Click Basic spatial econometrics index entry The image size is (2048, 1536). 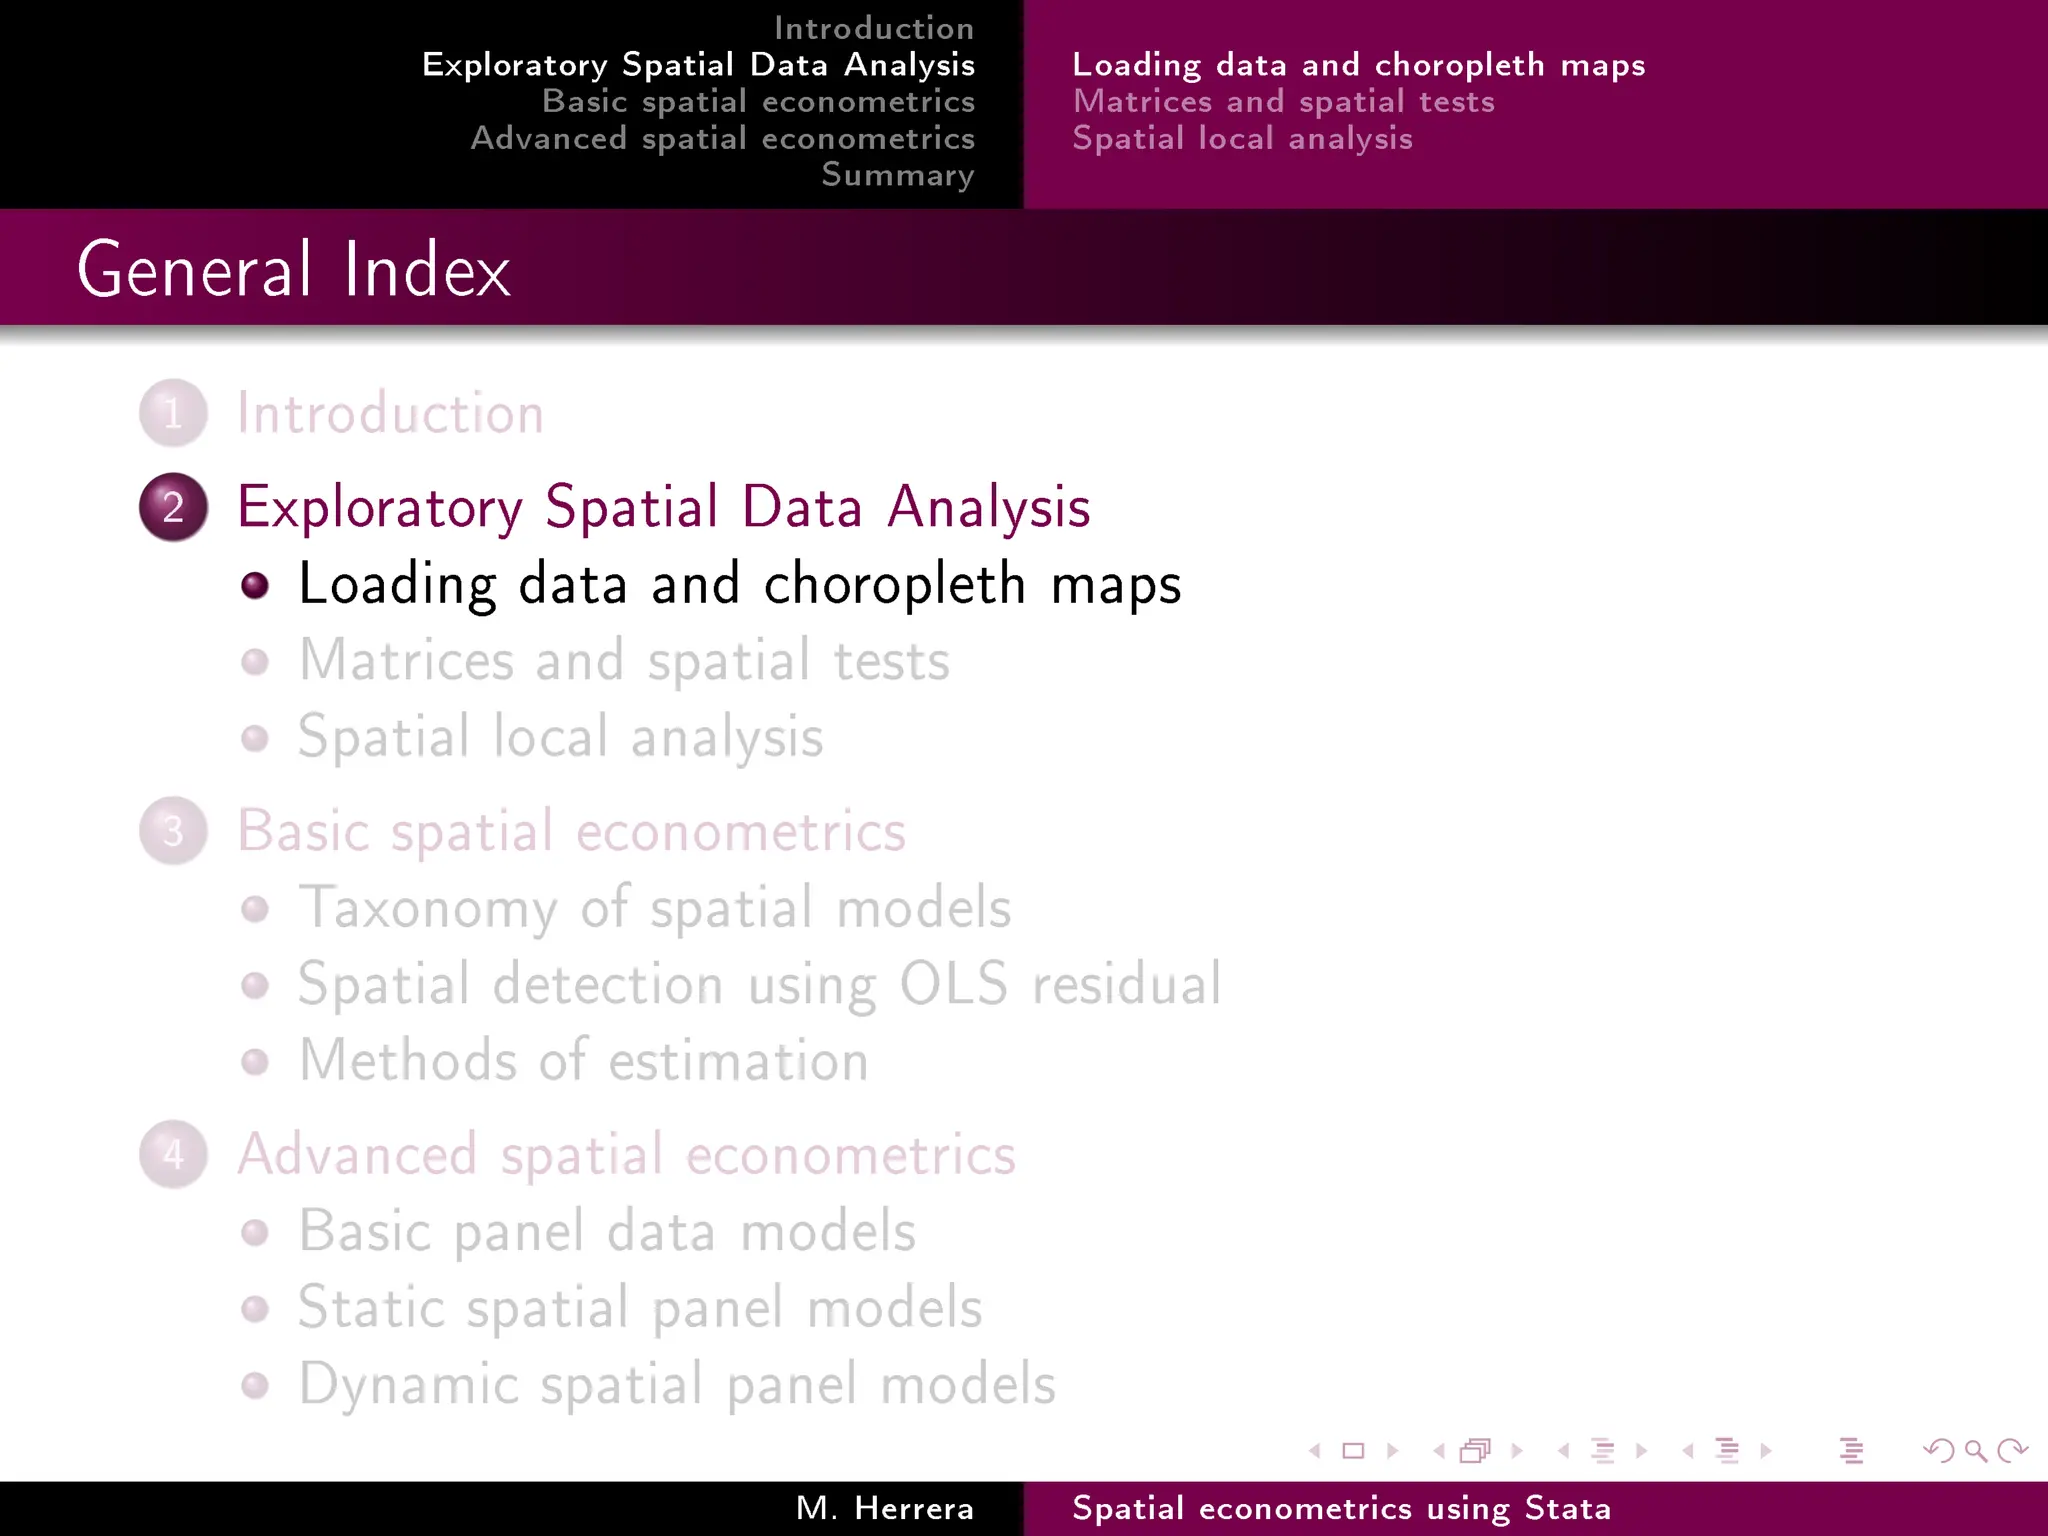[x=572, y=831]
